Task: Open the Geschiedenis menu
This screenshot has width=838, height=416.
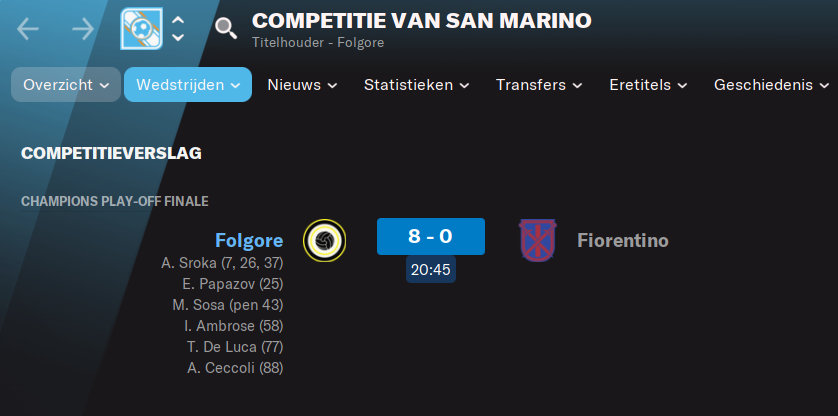Action: [771, 84]
